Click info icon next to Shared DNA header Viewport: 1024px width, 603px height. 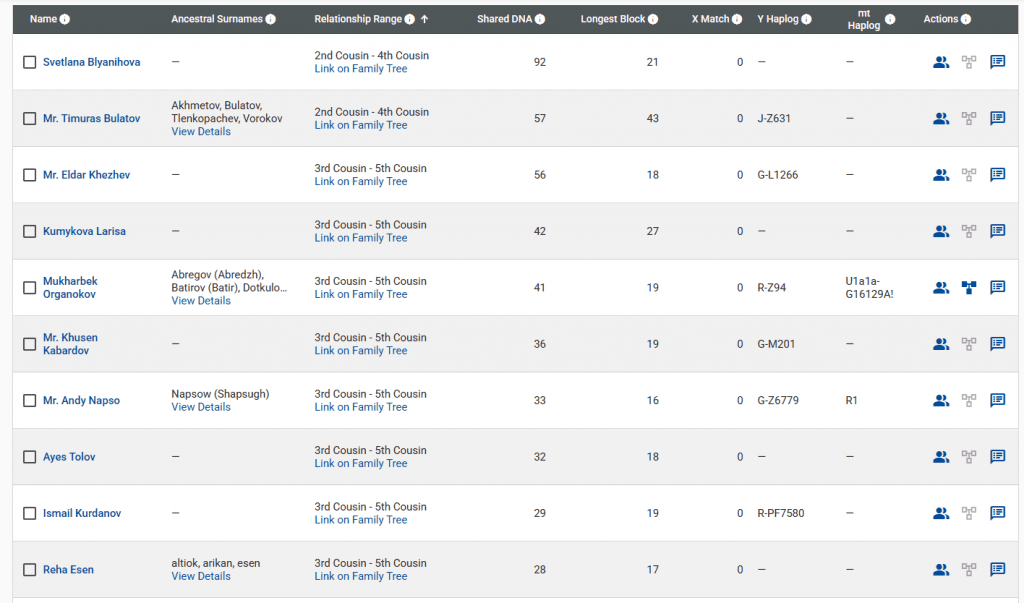pyautogui.click(x=540, y=19)
